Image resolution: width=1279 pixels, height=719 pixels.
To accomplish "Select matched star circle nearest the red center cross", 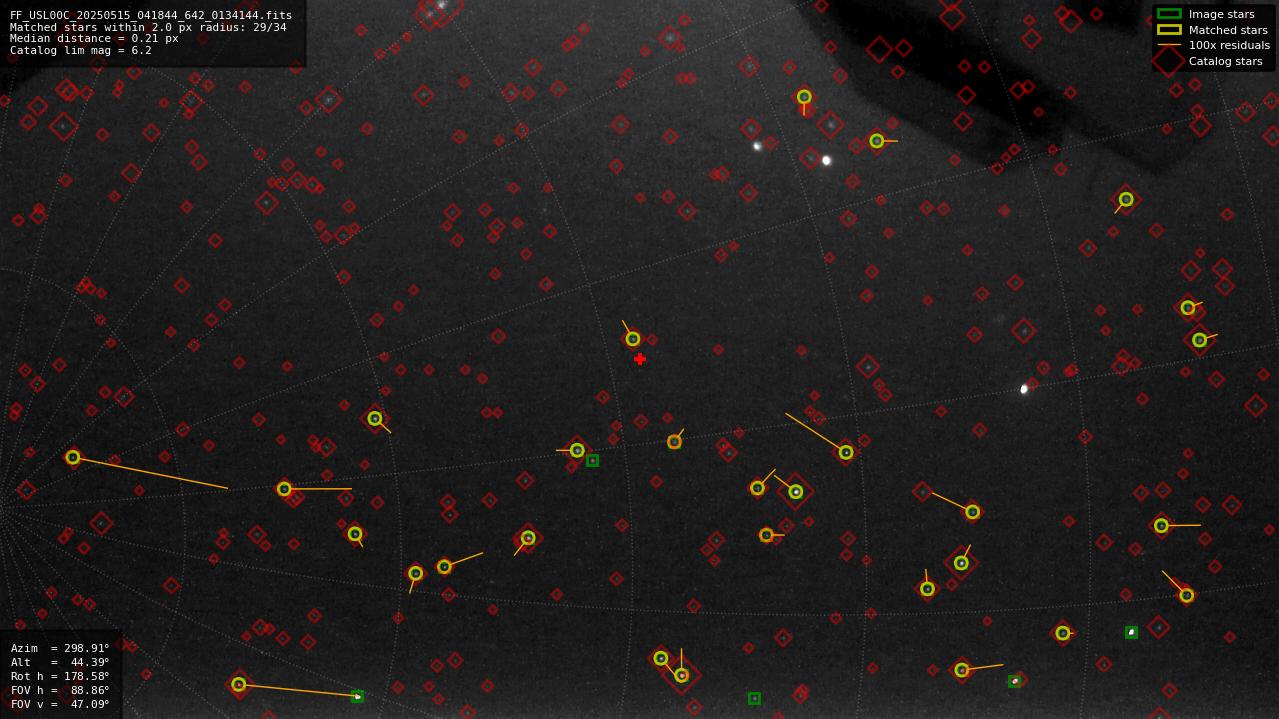I will pyautogui.click(x=633, y=339).
